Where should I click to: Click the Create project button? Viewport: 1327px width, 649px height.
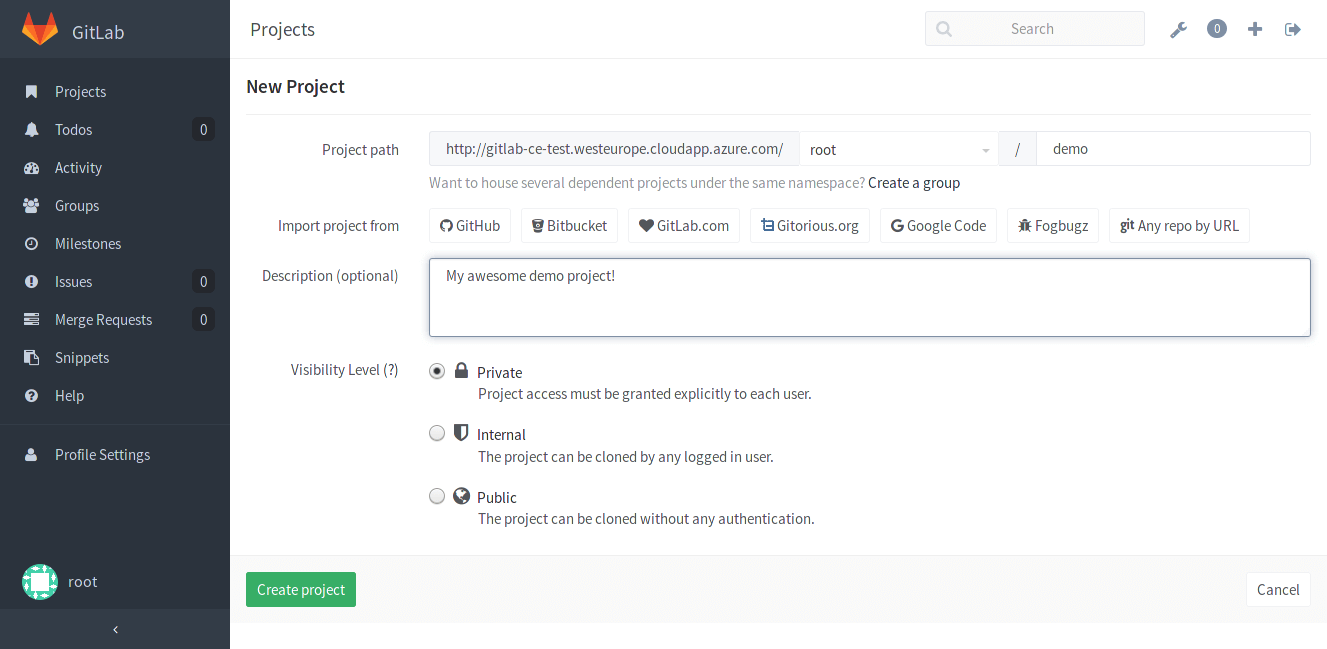pos(300,589)
